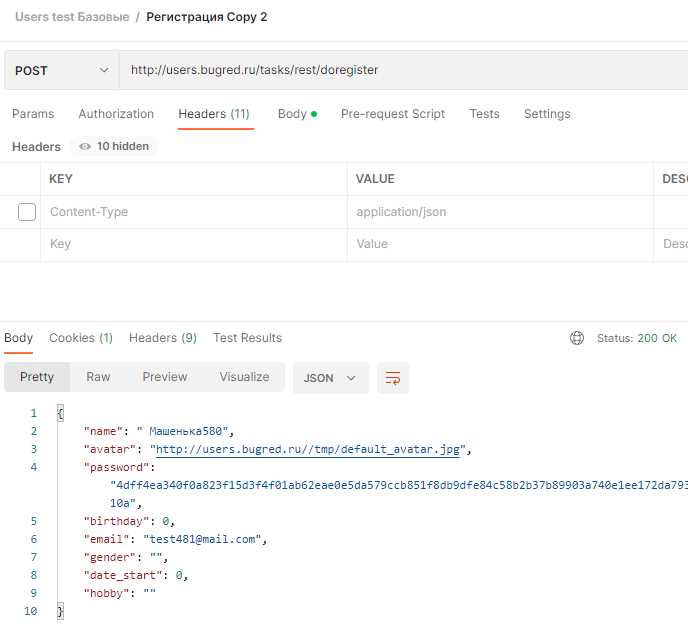Click the eye icon for hidden headers
Viewport: 688px width, 636px height.
85,147
